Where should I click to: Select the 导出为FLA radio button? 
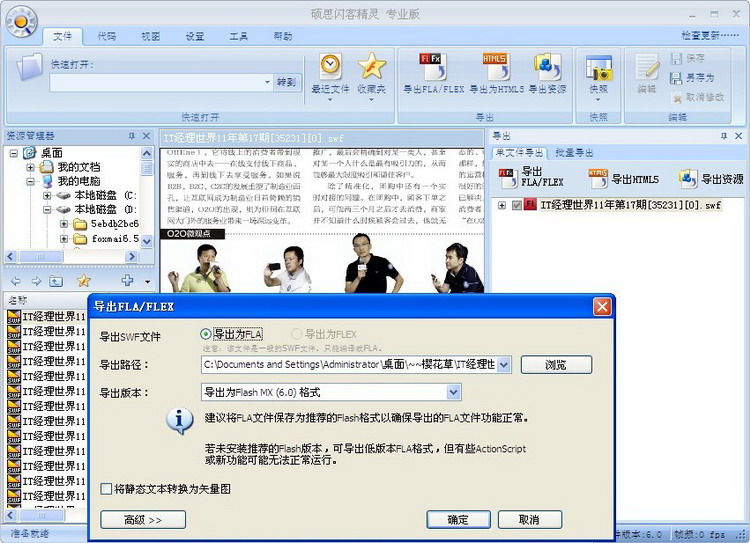pos(206,334)
